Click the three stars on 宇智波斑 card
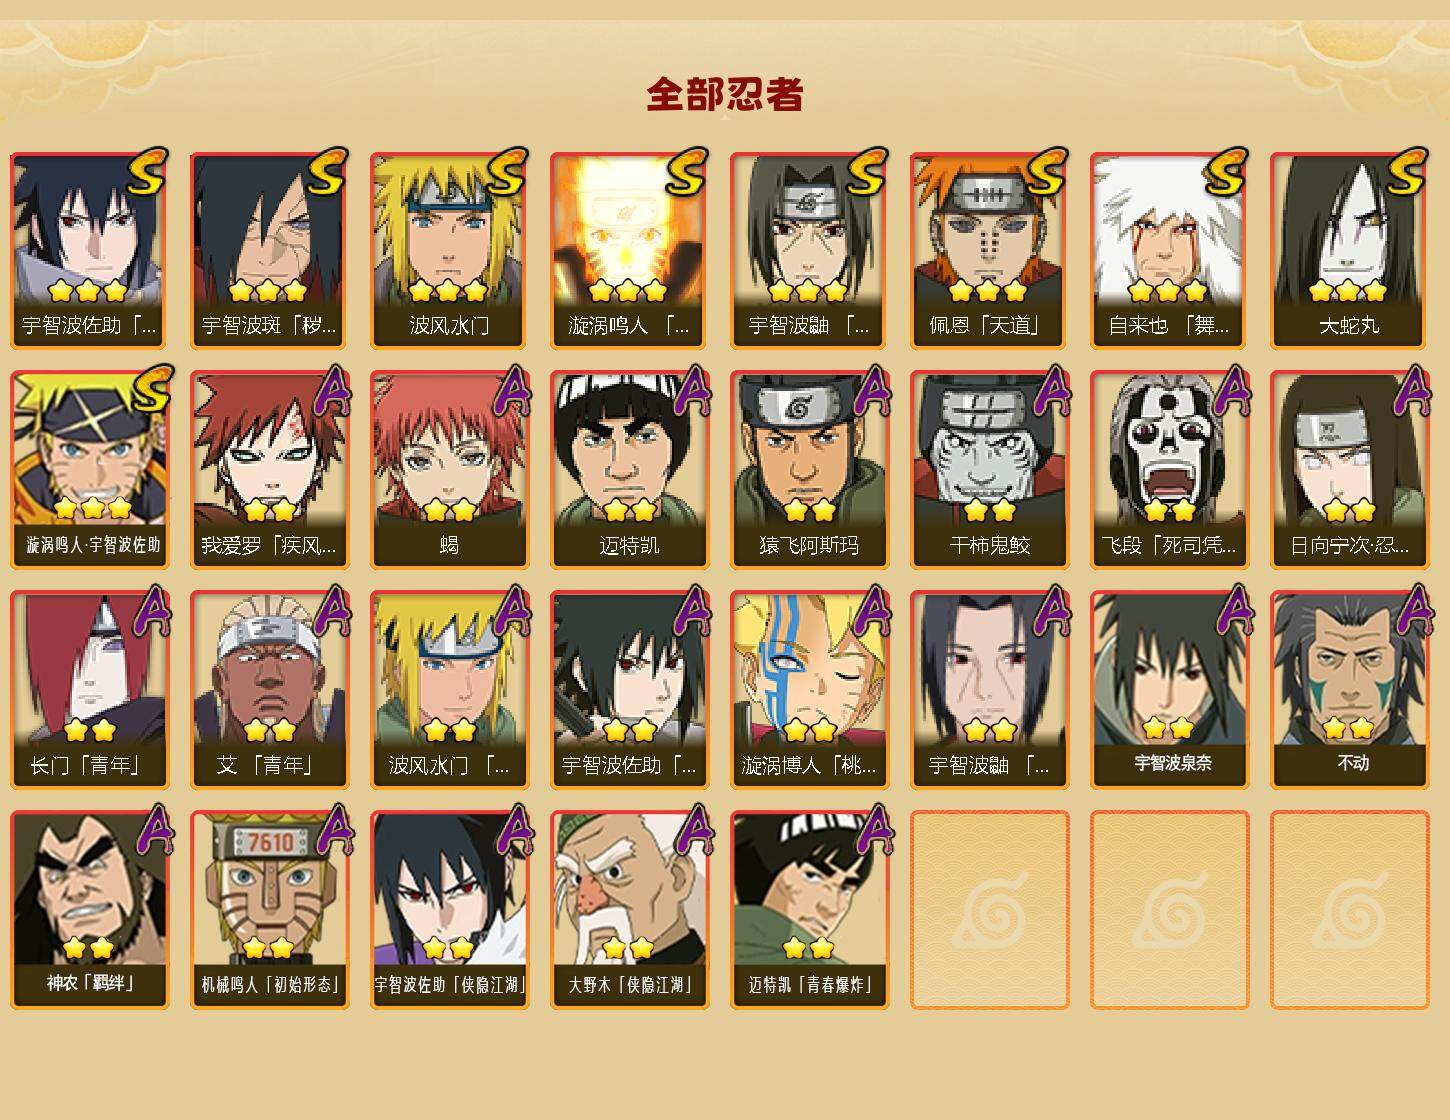Viewport: 1450px width, 1120px height. click(267, 291)
